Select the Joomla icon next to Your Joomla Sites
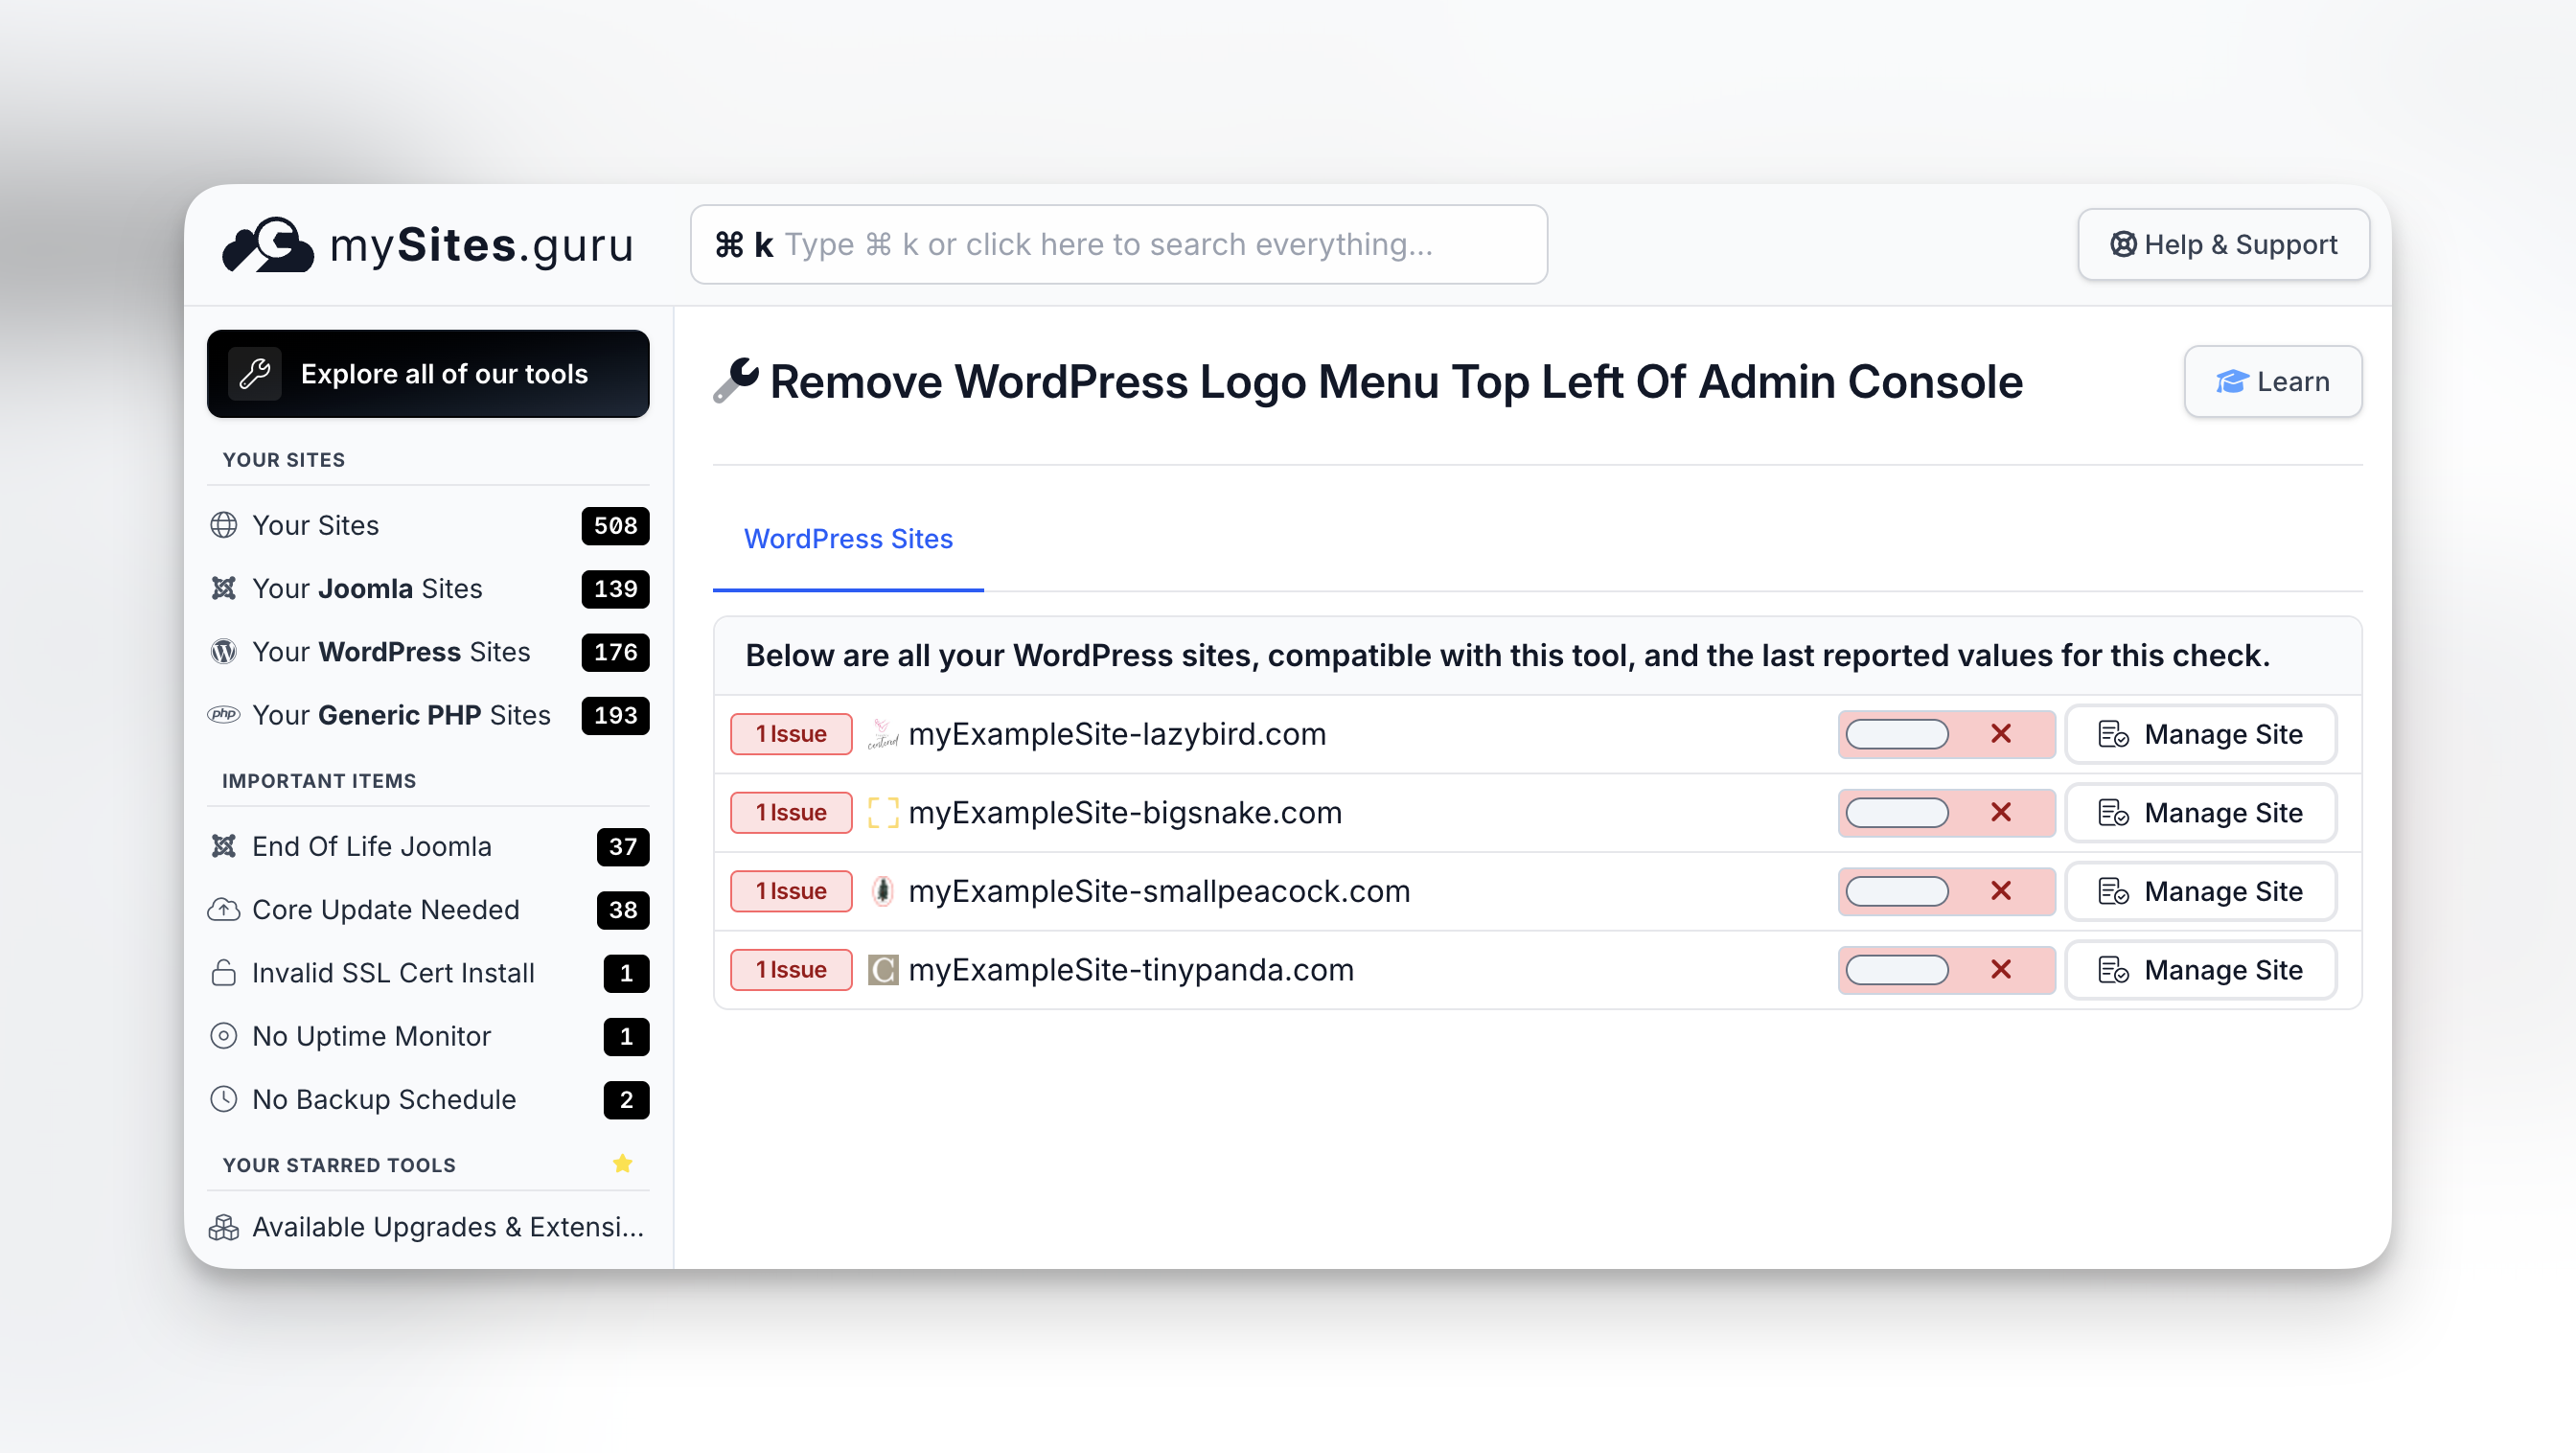 (x=225, y=589)
